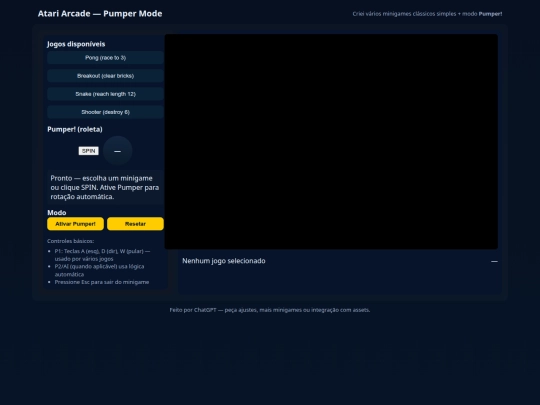
Task: Click the SPIN roulette button
Action: [x=89, y=151]
